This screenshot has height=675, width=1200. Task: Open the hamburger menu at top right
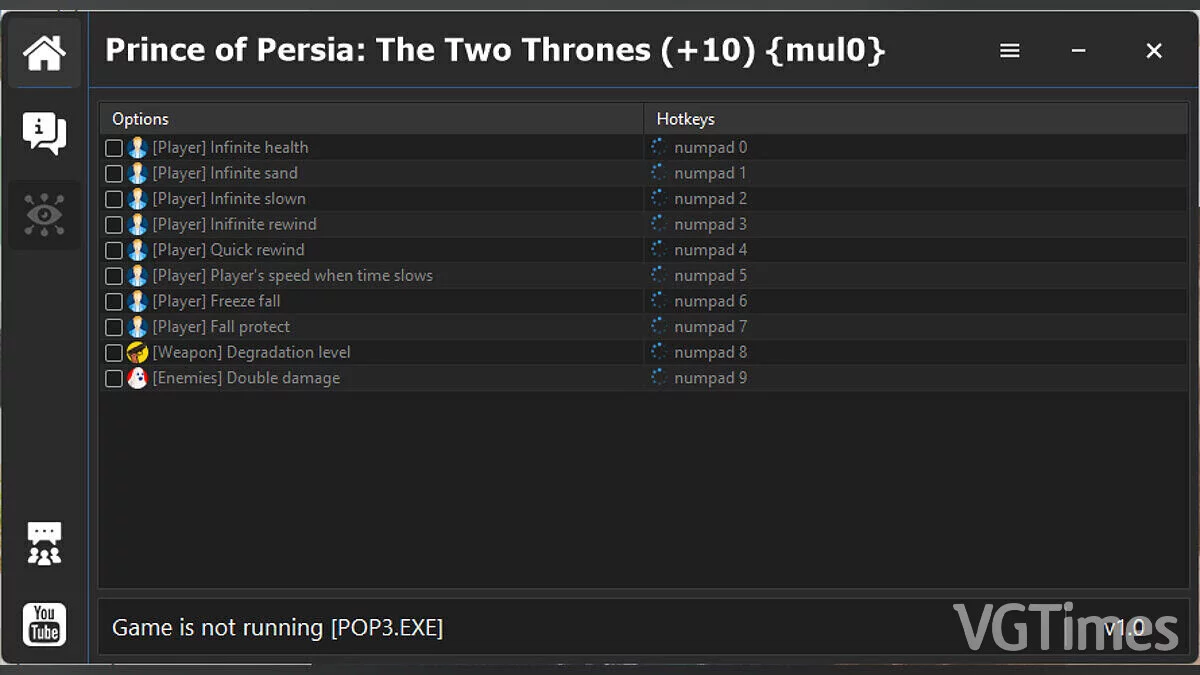[1009, 50]
